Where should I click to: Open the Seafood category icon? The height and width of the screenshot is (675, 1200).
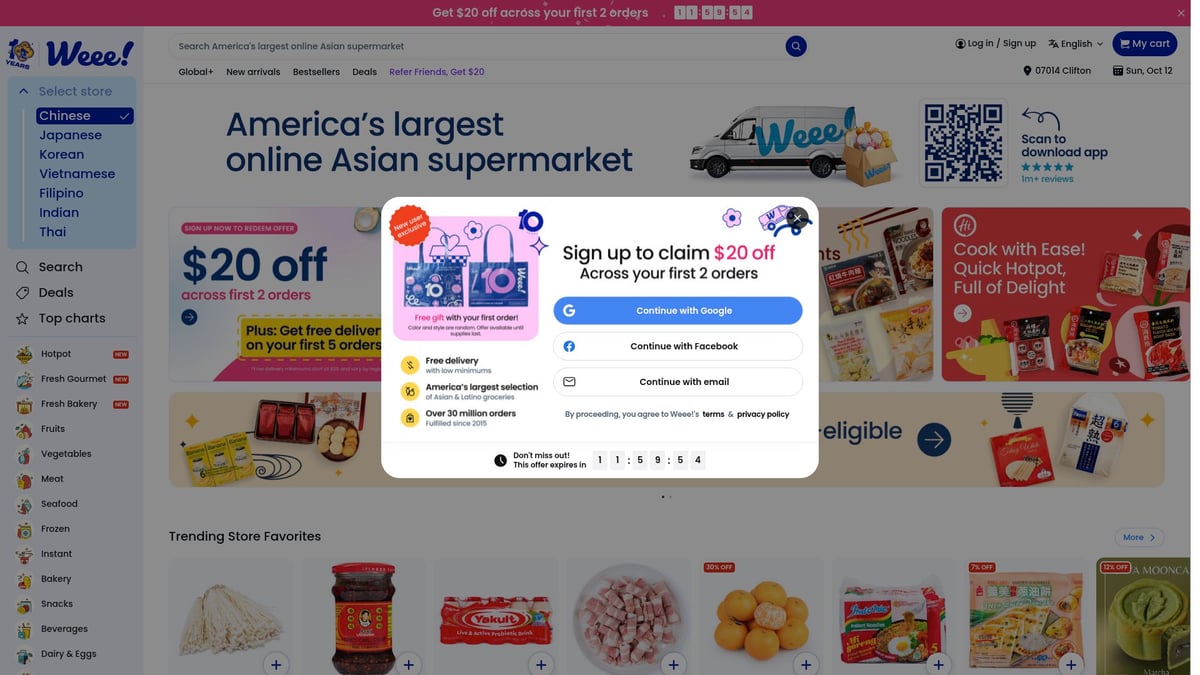(24, 505)
